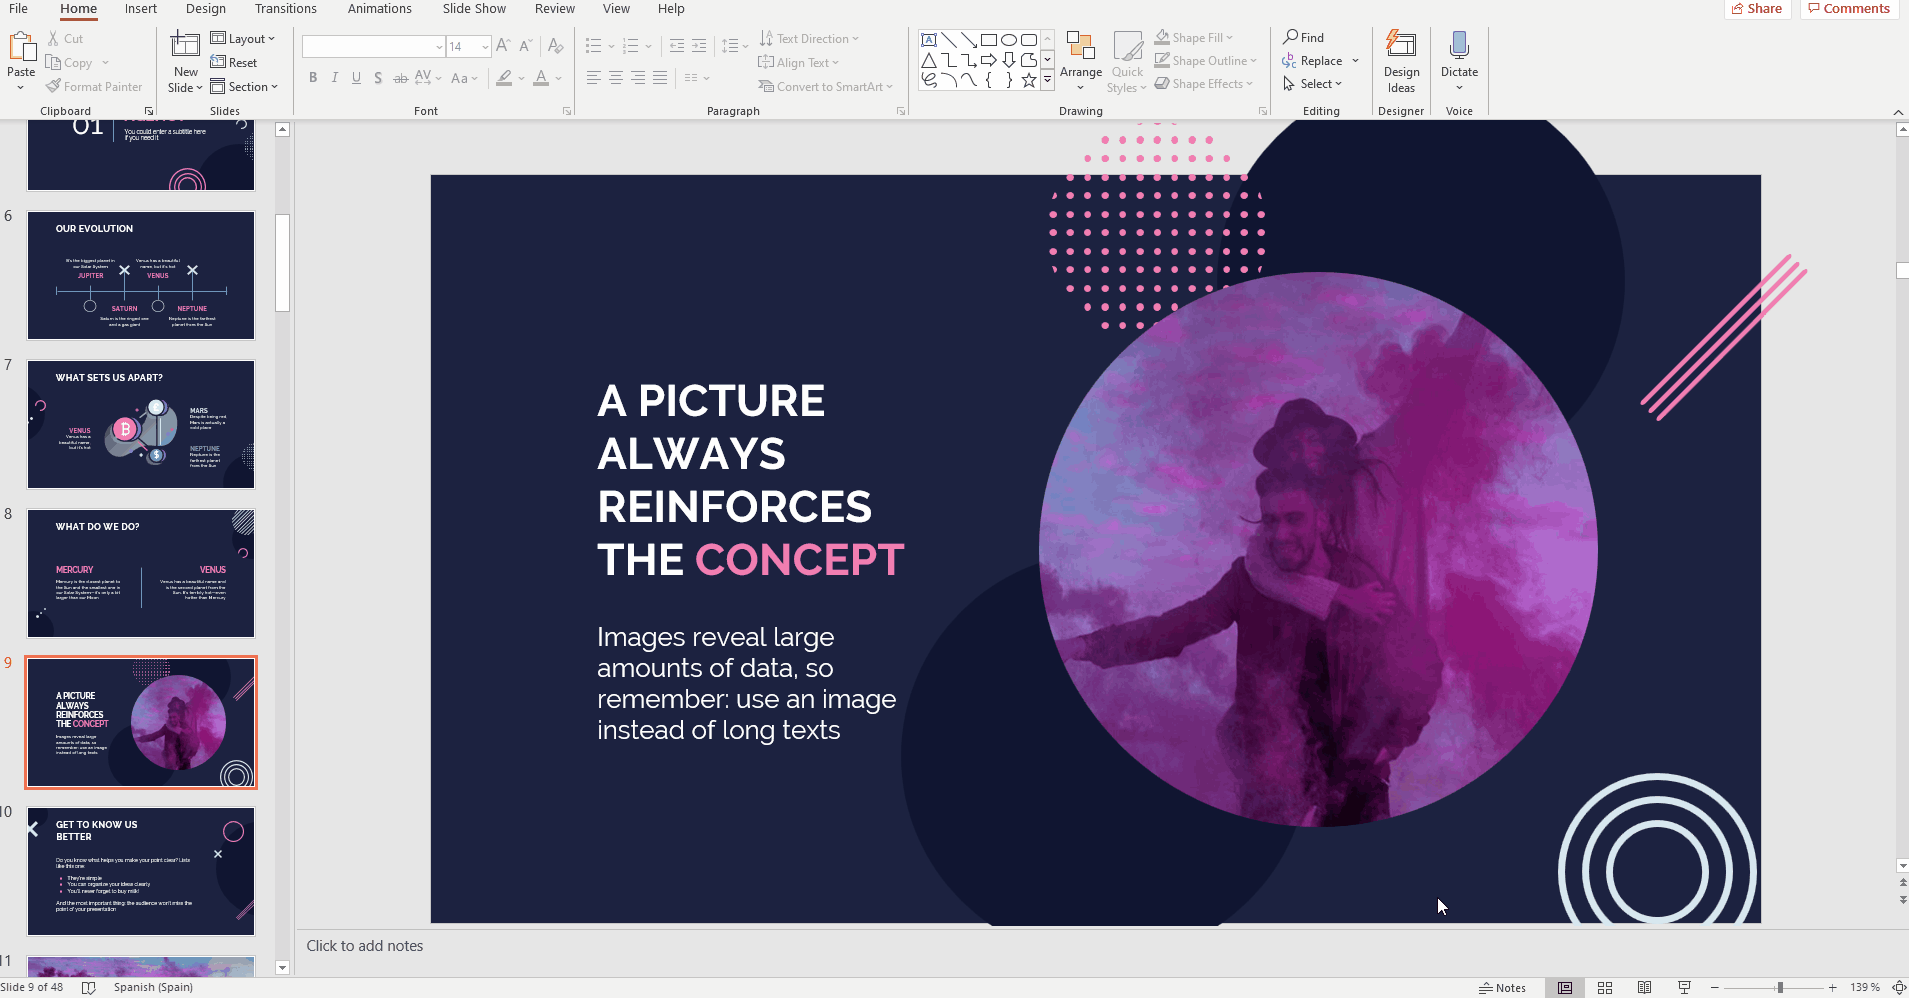Switch to the Slide Show tab
1909x998 pixels.
(474, 9)
